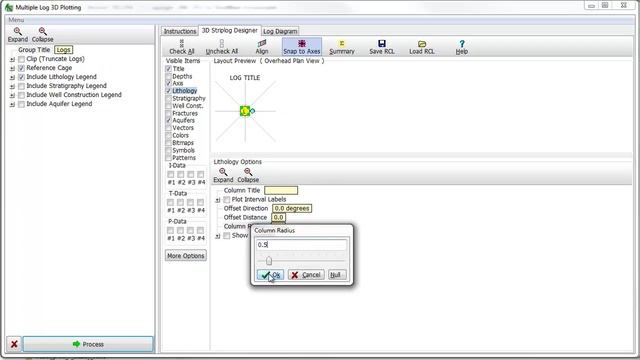The width and height of the screenshot is (640, 360).
Task: Open Help question mark icon
Action: (x=462, y=43)
